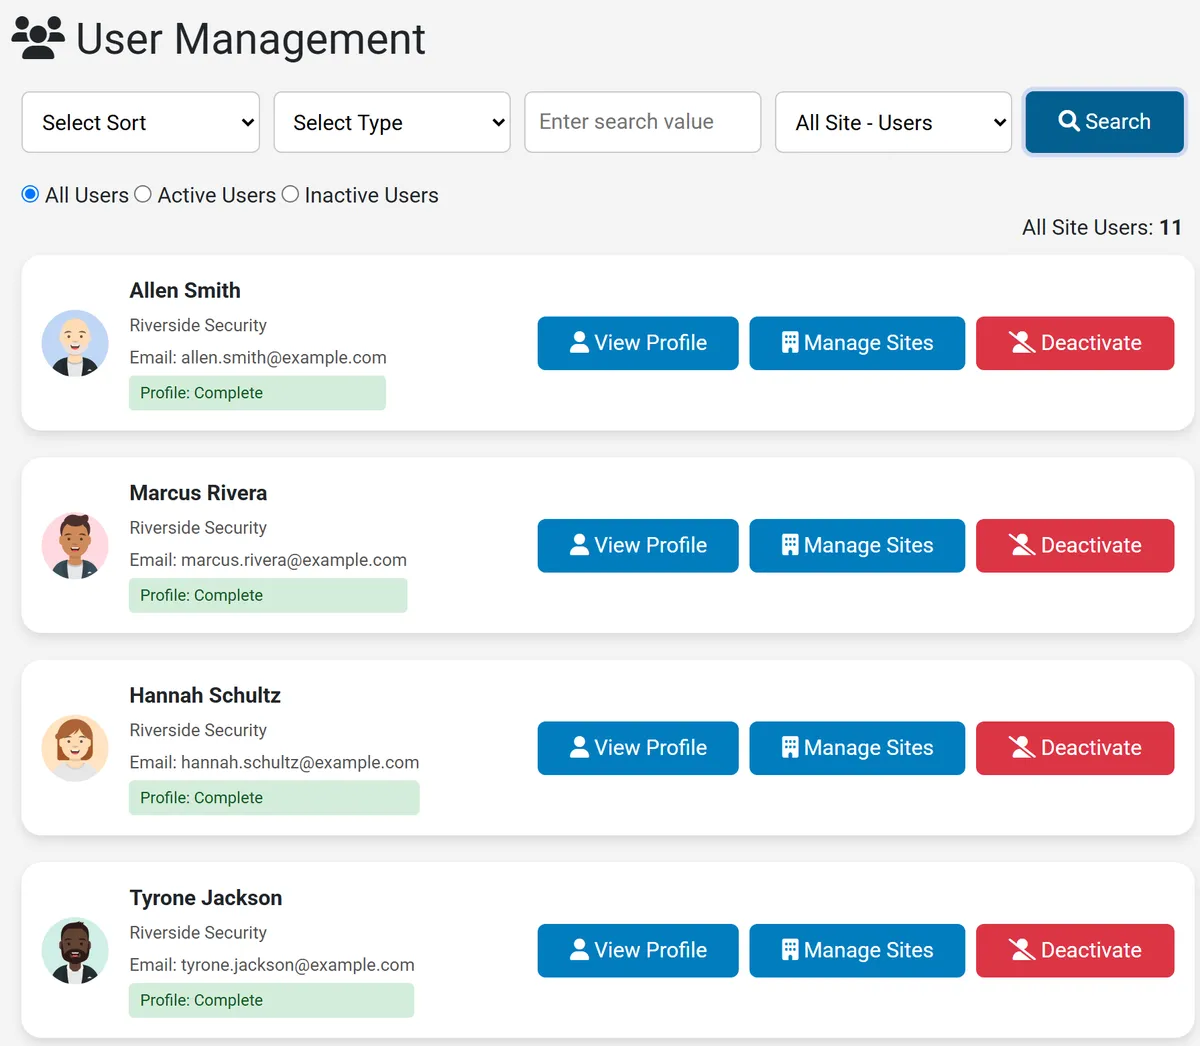View Profile for Hannah Schultz
The image size is (1200, 1046).
click(638, 748)
